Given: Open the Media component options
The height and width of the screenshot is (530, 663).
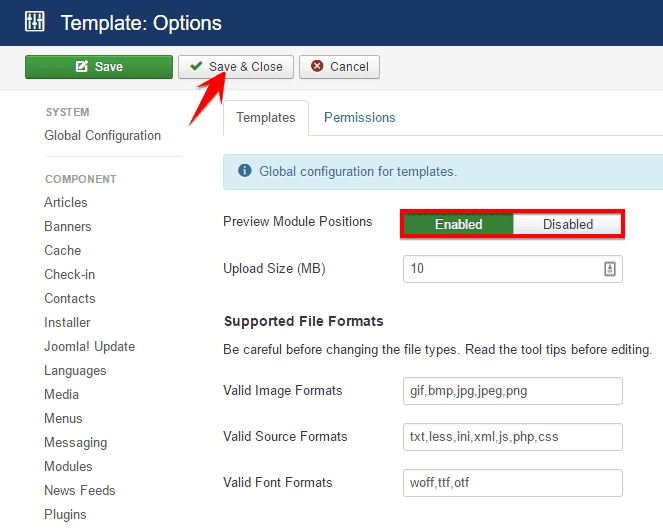Looking at the screenshot, I should point(61,394).
